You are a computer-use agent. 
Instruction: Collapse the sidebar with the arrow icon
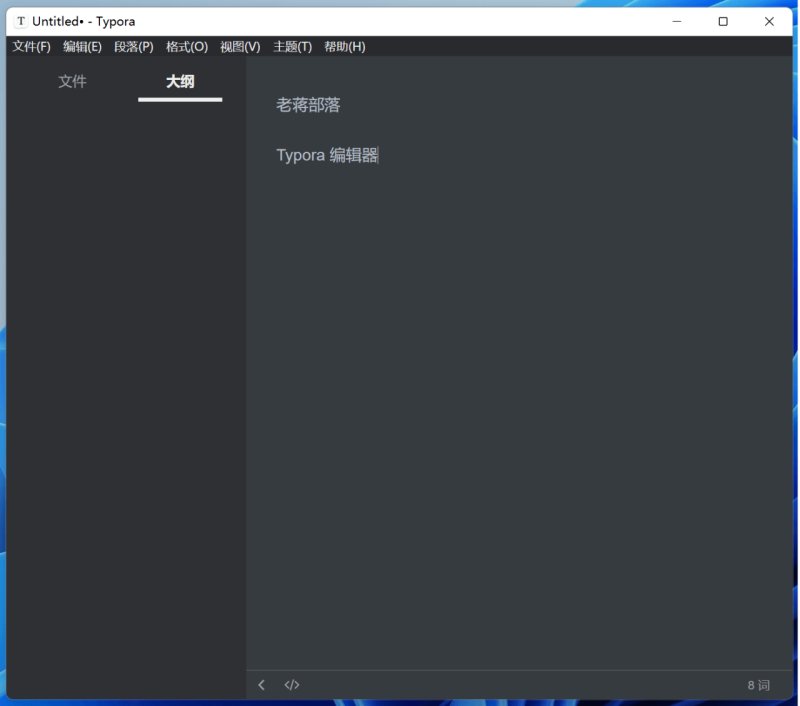tap(261, 685)
